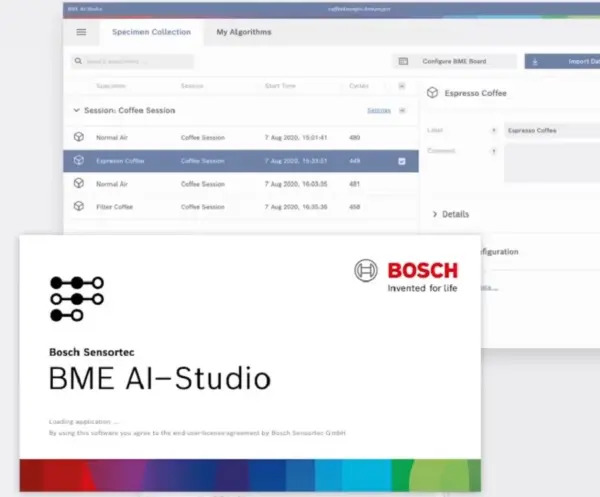
Task: Click the help icon next to Label
Action: (x=494, y=130)
